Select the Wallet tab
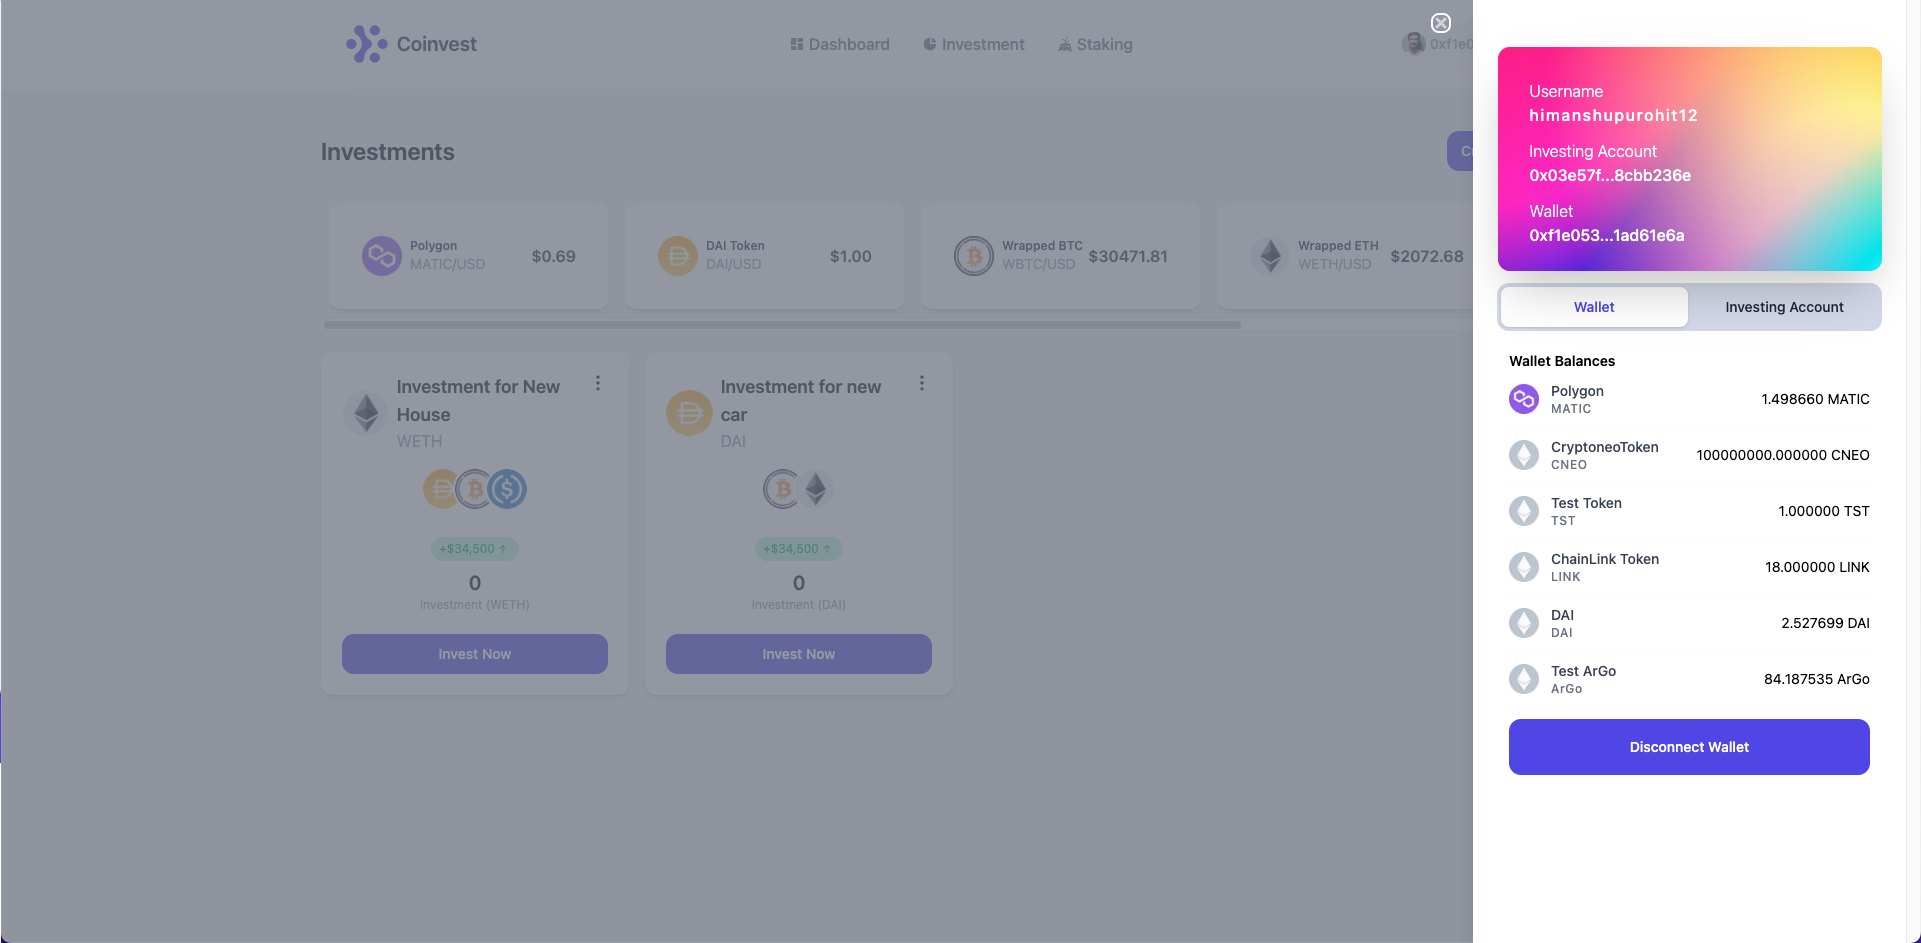Image resolution: width=1921 pixels, height=943 pixels. click(x=1593, y=307)
